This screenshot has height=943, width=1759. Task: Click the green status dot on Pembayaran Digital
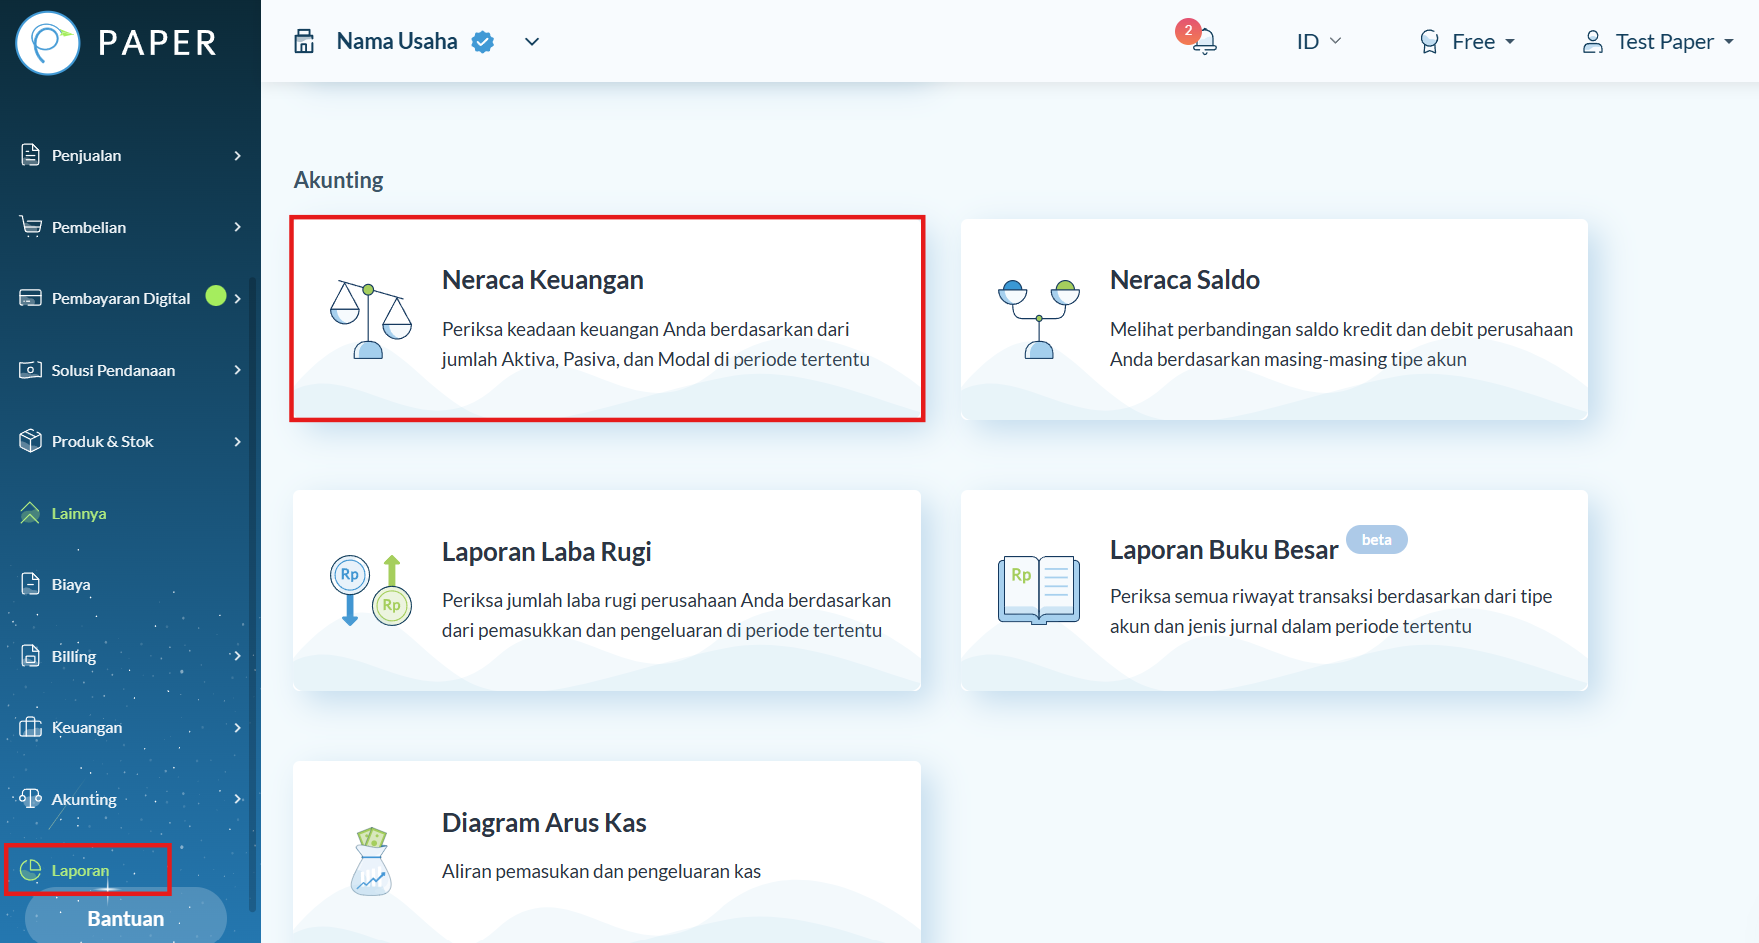coord(216,295)
